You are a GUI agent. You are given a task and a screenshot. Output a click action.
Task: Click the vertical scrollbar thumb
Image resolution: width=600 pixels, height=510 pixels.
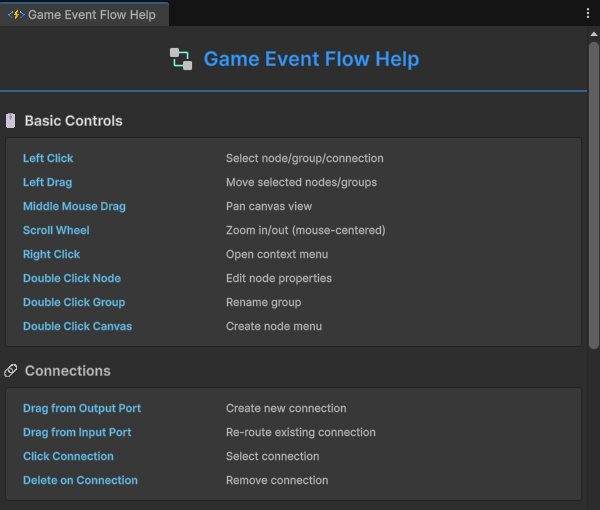point(594,190)
